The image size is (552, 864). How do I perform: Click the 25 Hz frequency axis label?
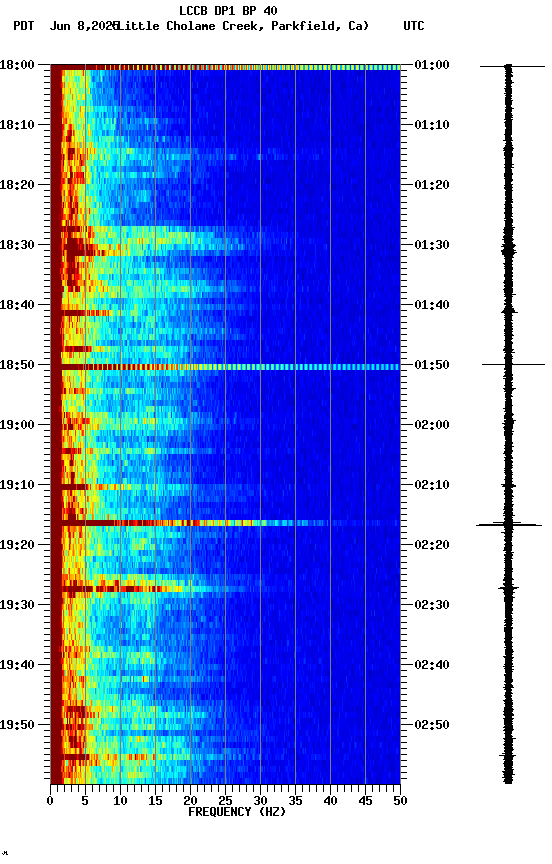pos(225,801)
